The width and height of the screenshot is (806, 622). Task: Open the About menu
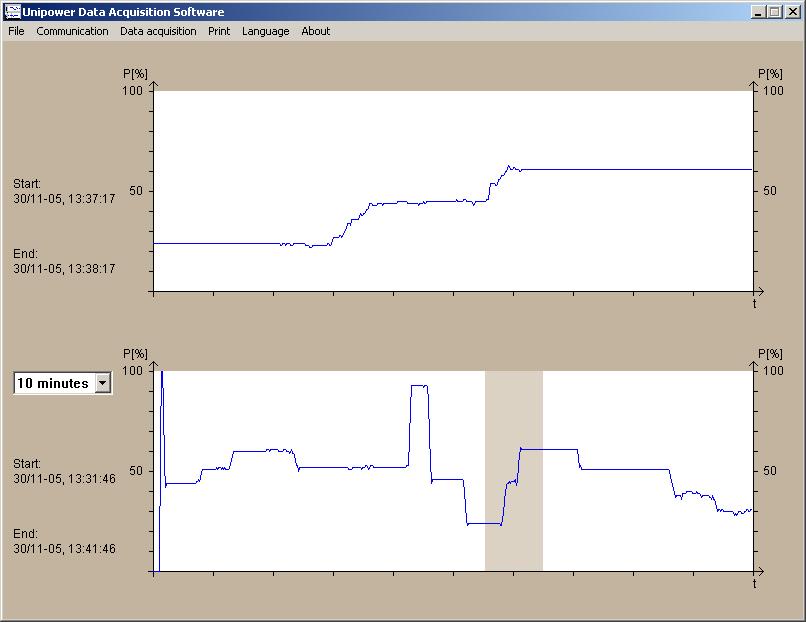[315, 31]
